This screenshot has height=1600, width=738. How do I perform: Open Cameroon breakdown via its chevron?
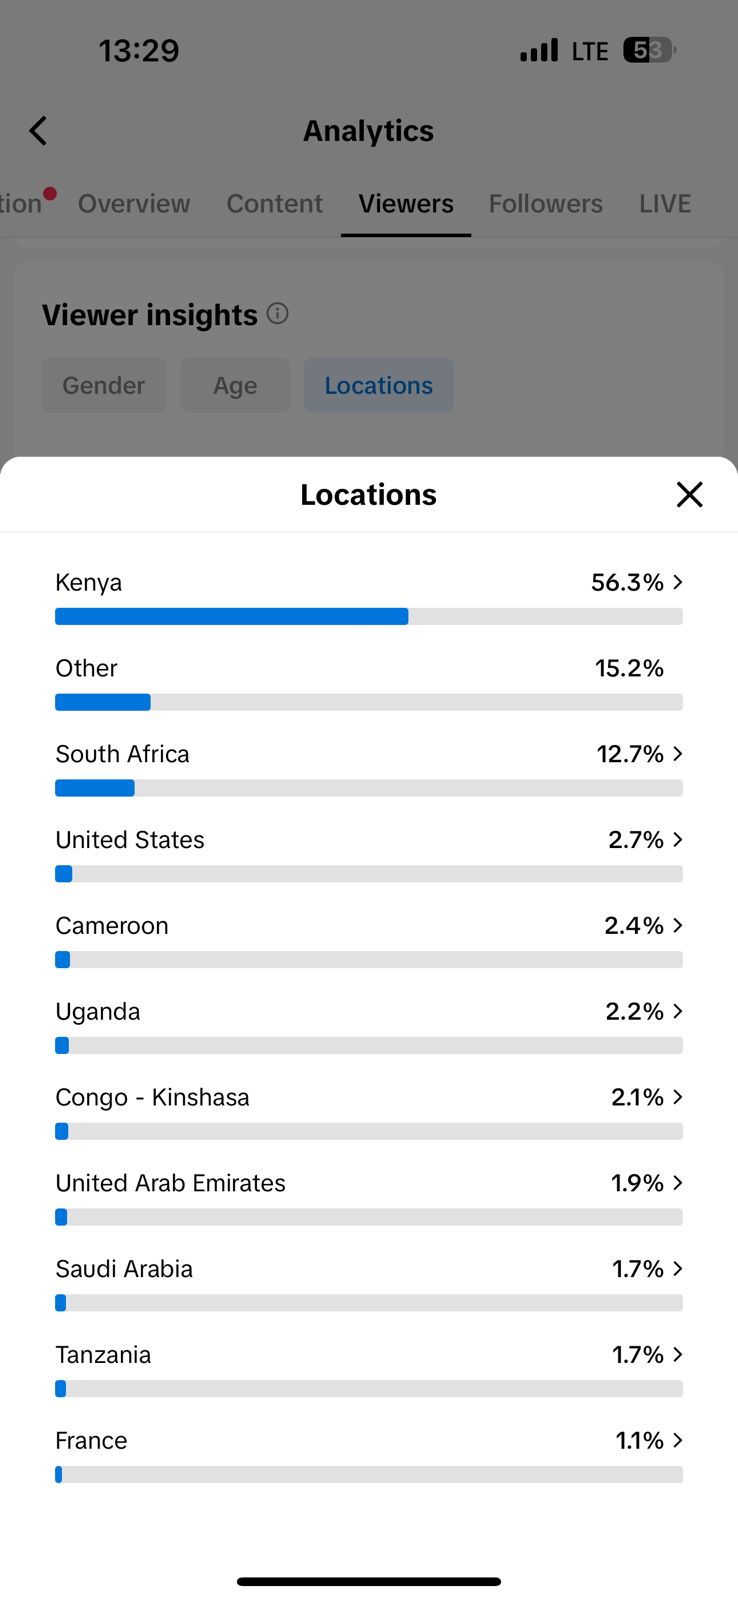point(678,926)
